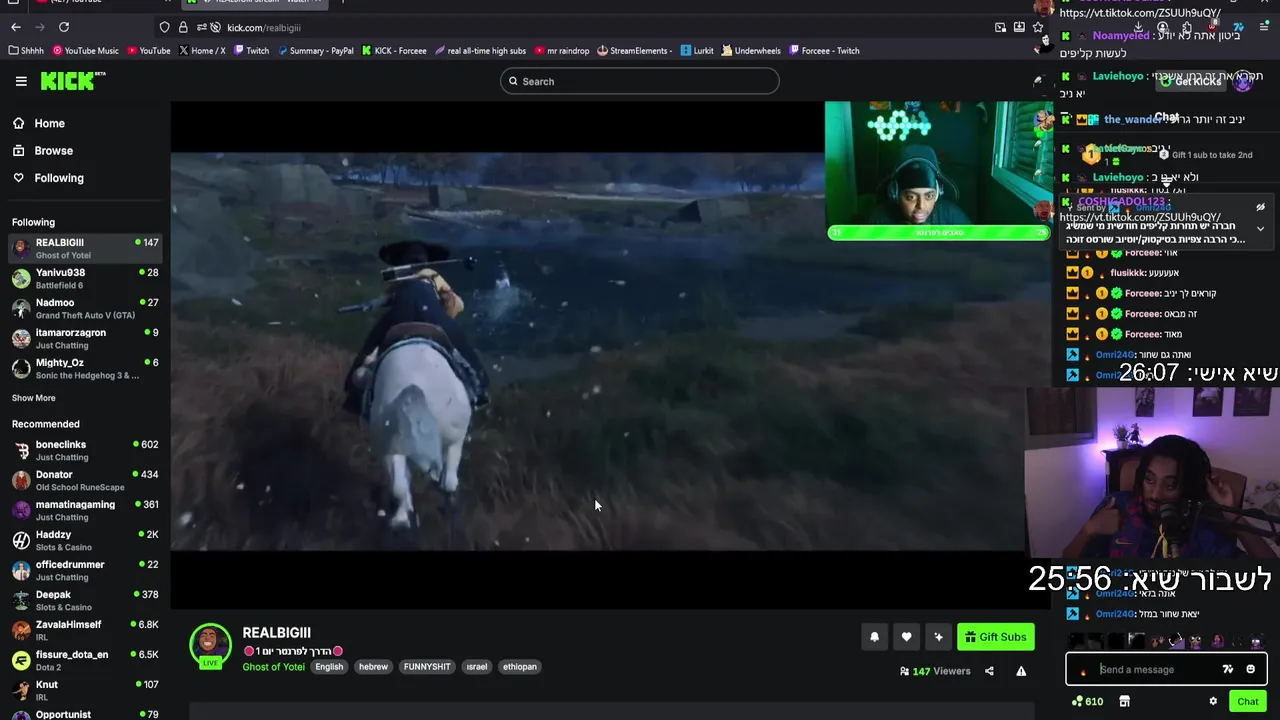Send message with green Chat button
Viewport: 1280px width, 720px height.
(1247, 701)
